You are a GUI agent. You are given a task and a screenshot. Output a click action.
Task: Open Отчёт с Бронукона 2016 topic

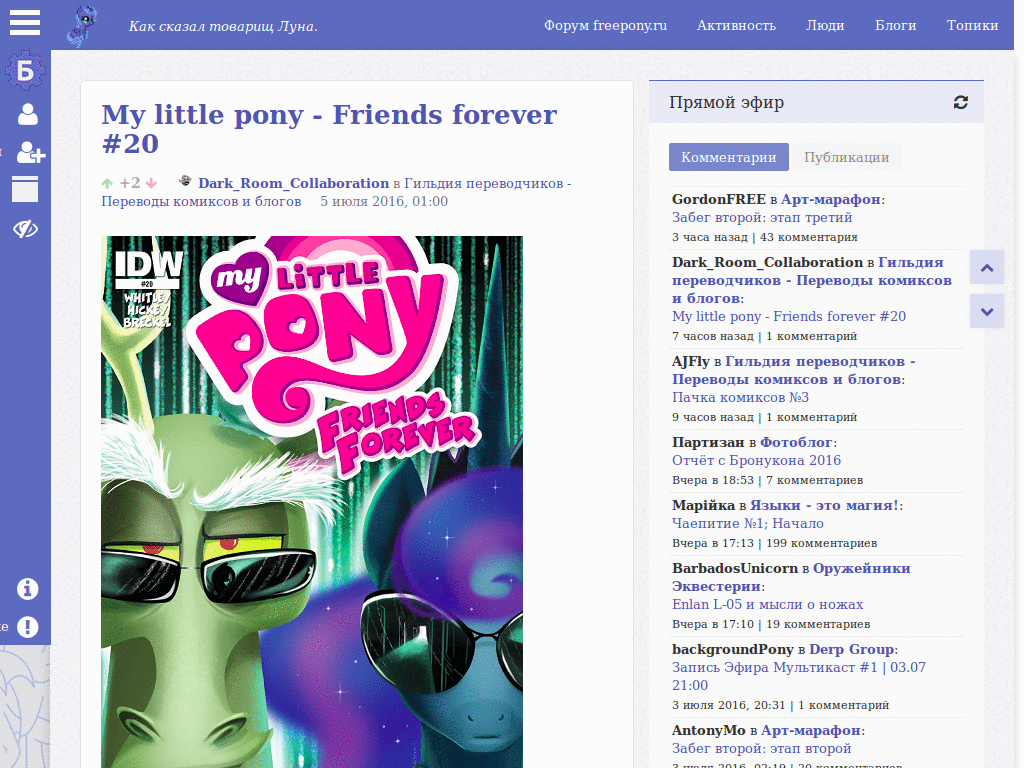pos(756,460)
